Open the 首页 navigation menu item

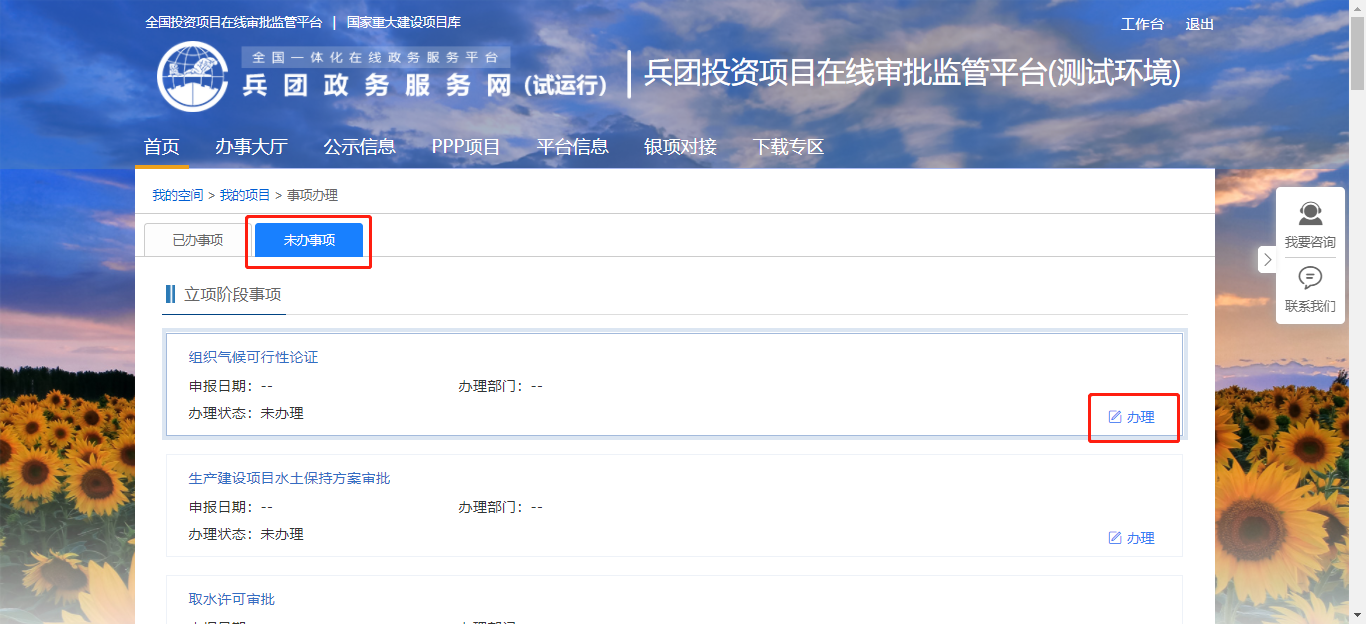point(161,147)
